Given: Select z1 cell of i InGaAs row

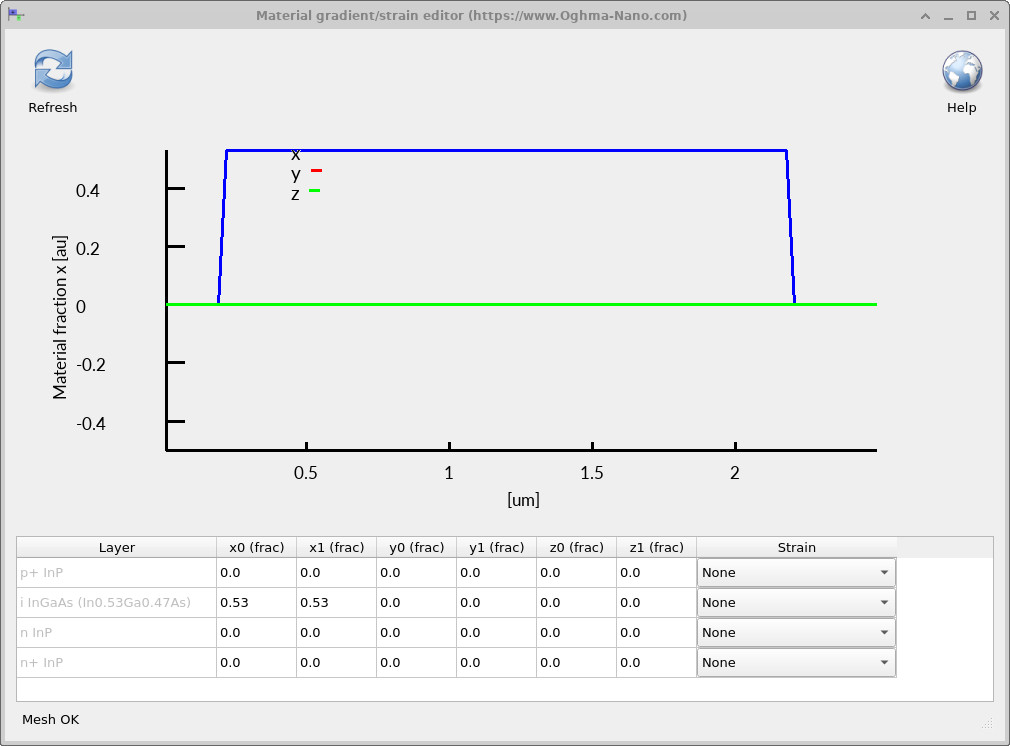Looking at the screenshot, I should (x=656, y=602).
